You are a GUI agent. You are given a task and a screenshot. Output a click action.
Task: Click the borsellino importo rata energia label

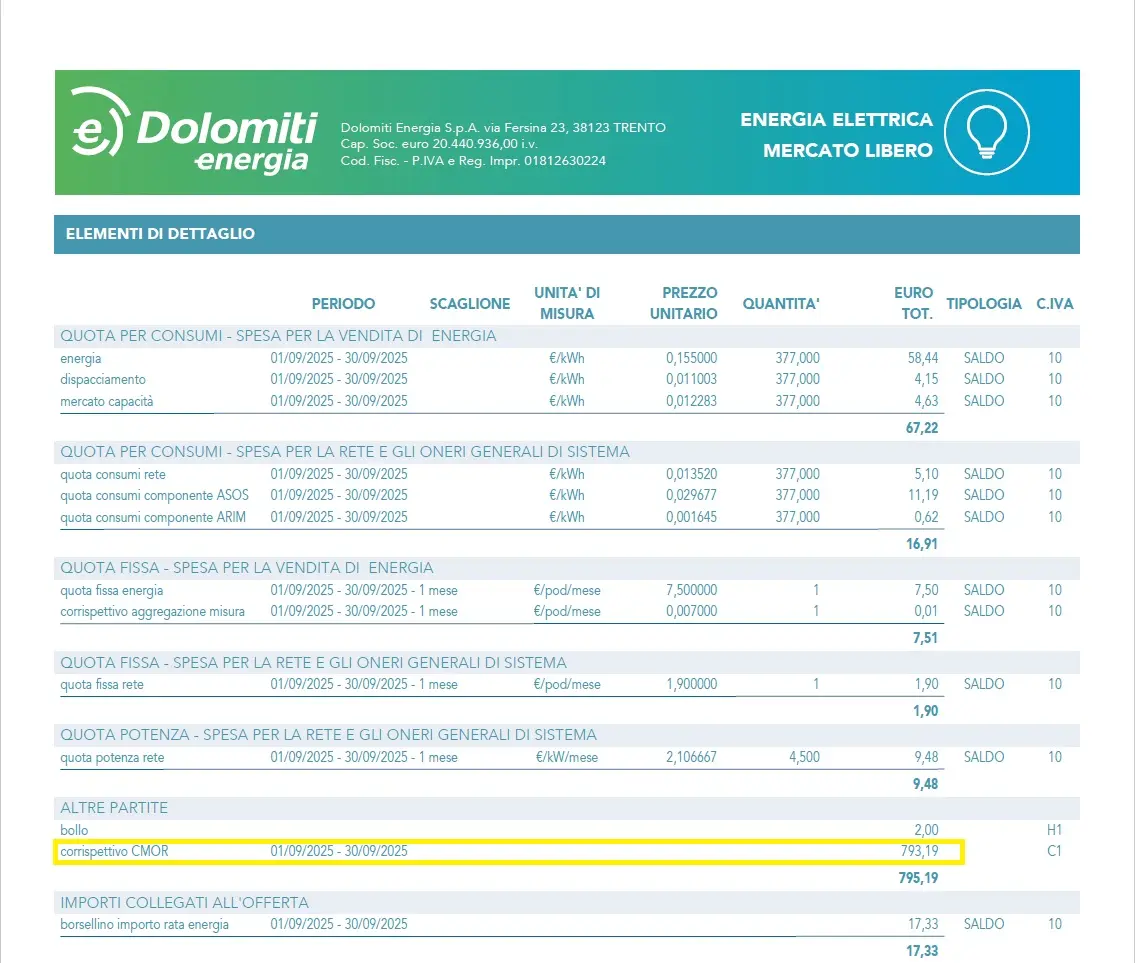coord(145,925)
